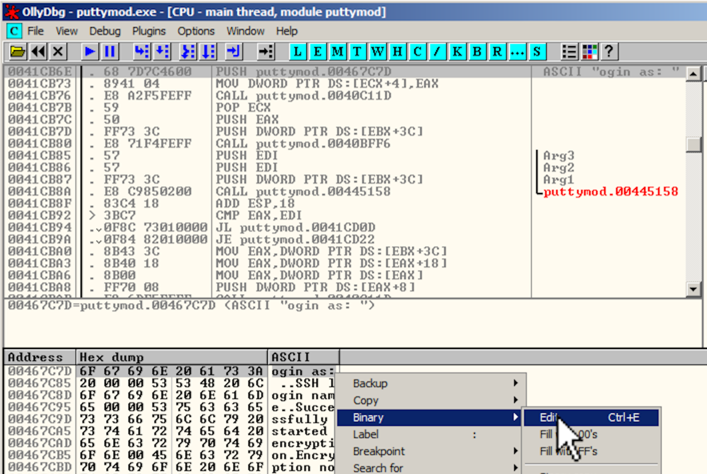Open Handles window with H button
The height and width of the screenshot is (474, 707).
(x=397, y=51)
